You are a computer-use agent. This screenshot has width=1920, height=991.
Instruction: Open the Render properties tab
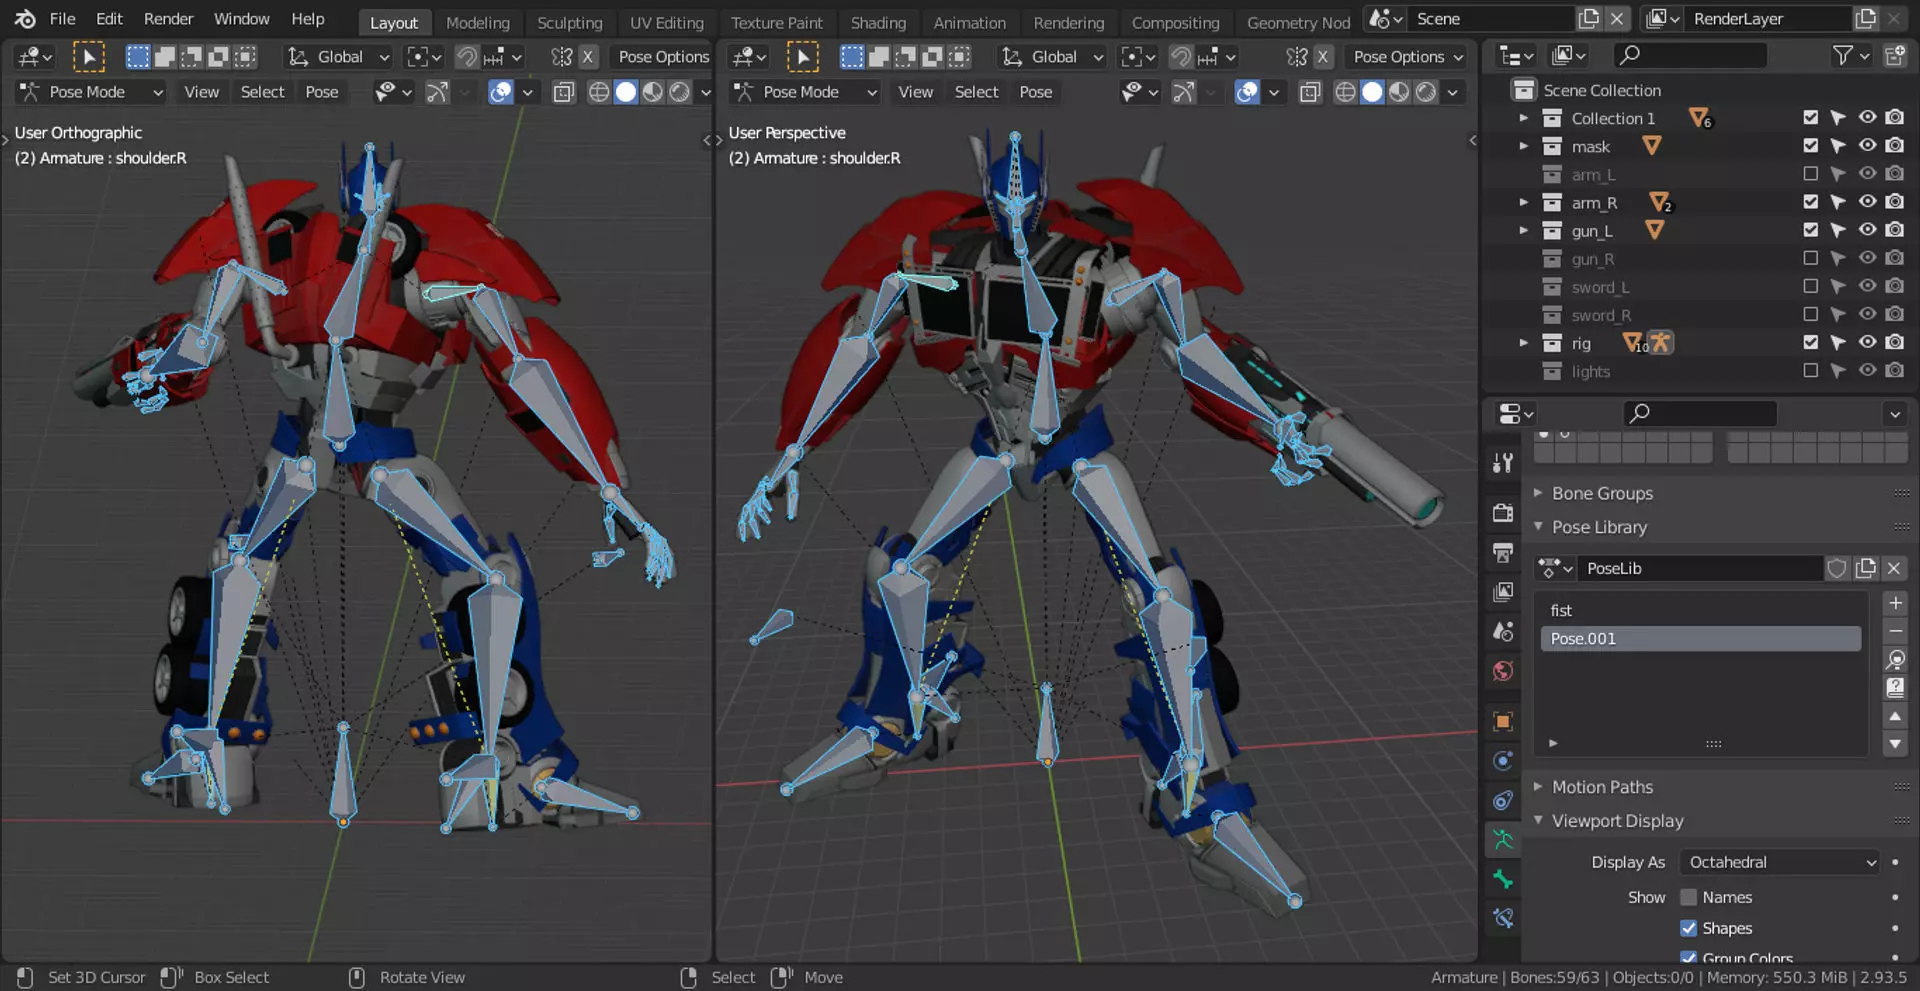(1502, 512)
